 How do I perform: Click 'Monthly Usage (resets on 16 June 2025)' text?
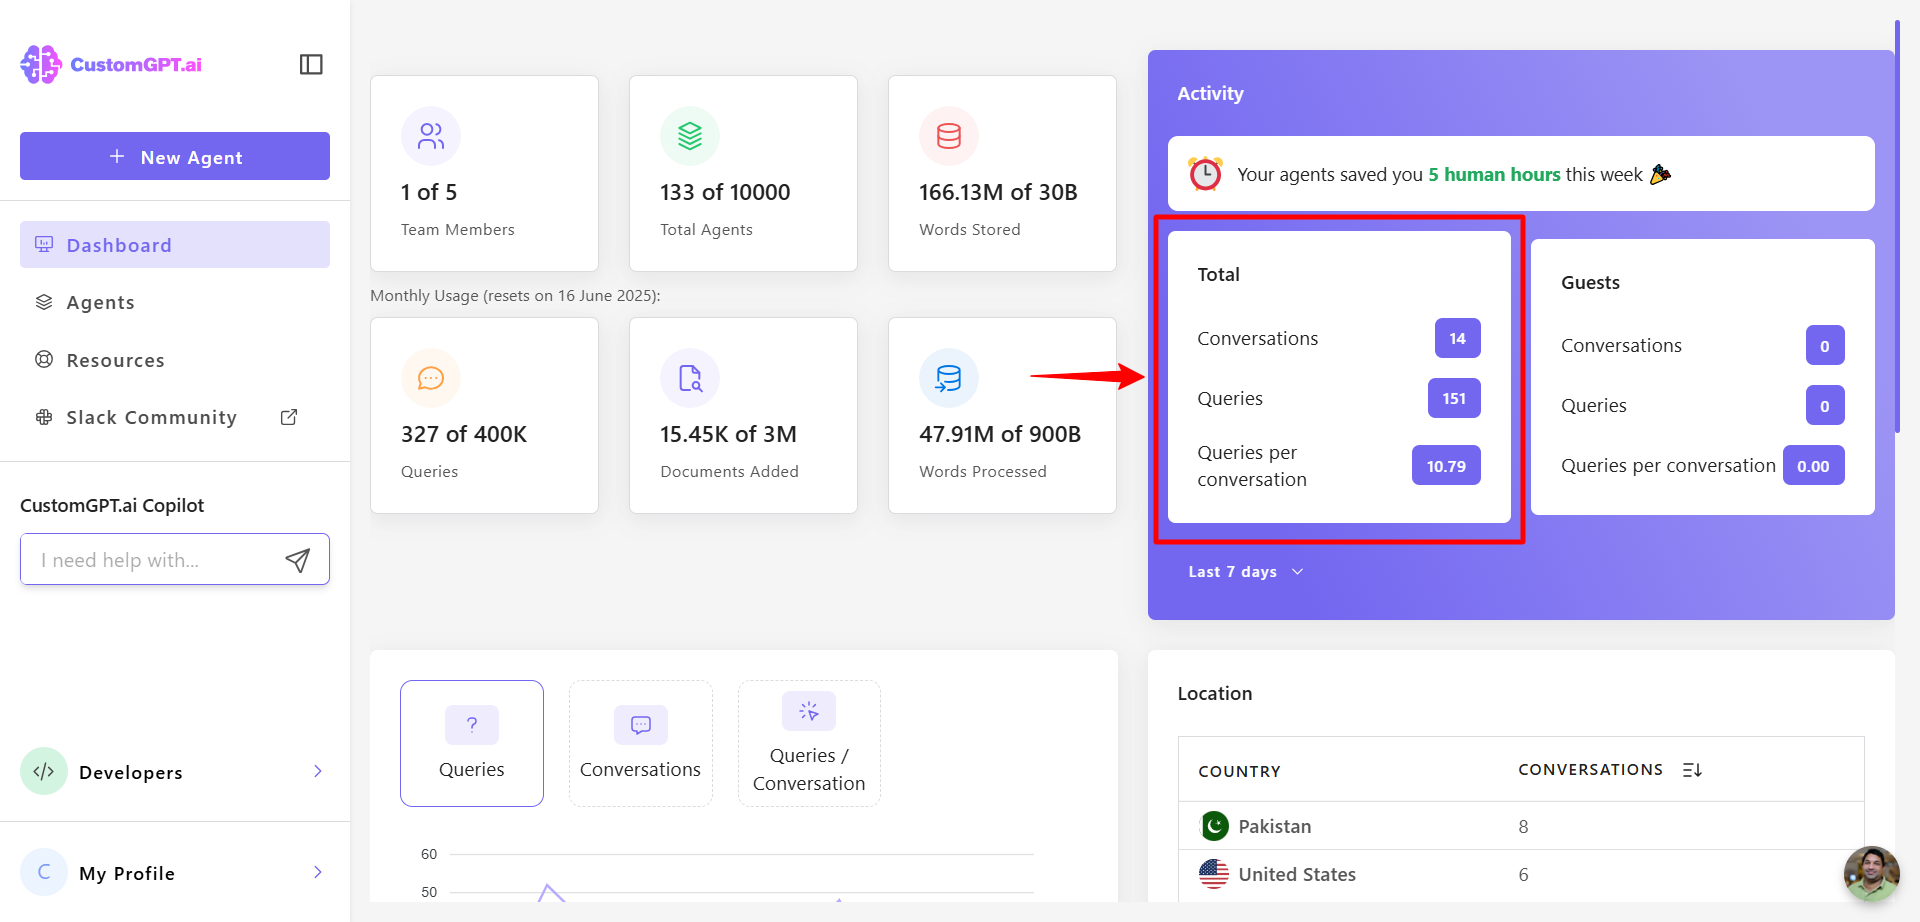[x=515, y=296]
